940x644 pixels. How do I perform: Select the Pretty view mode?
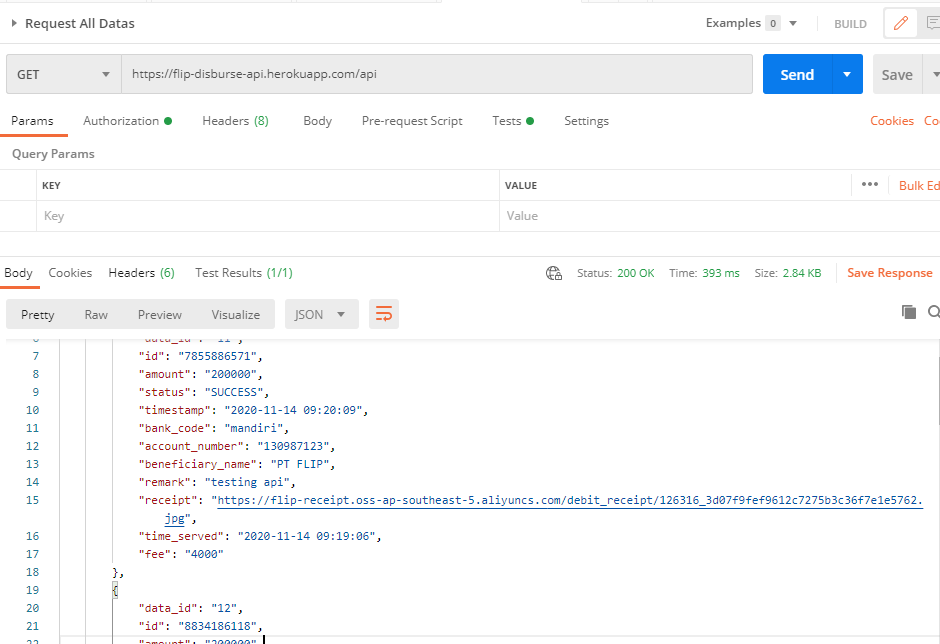pos(37,315)
